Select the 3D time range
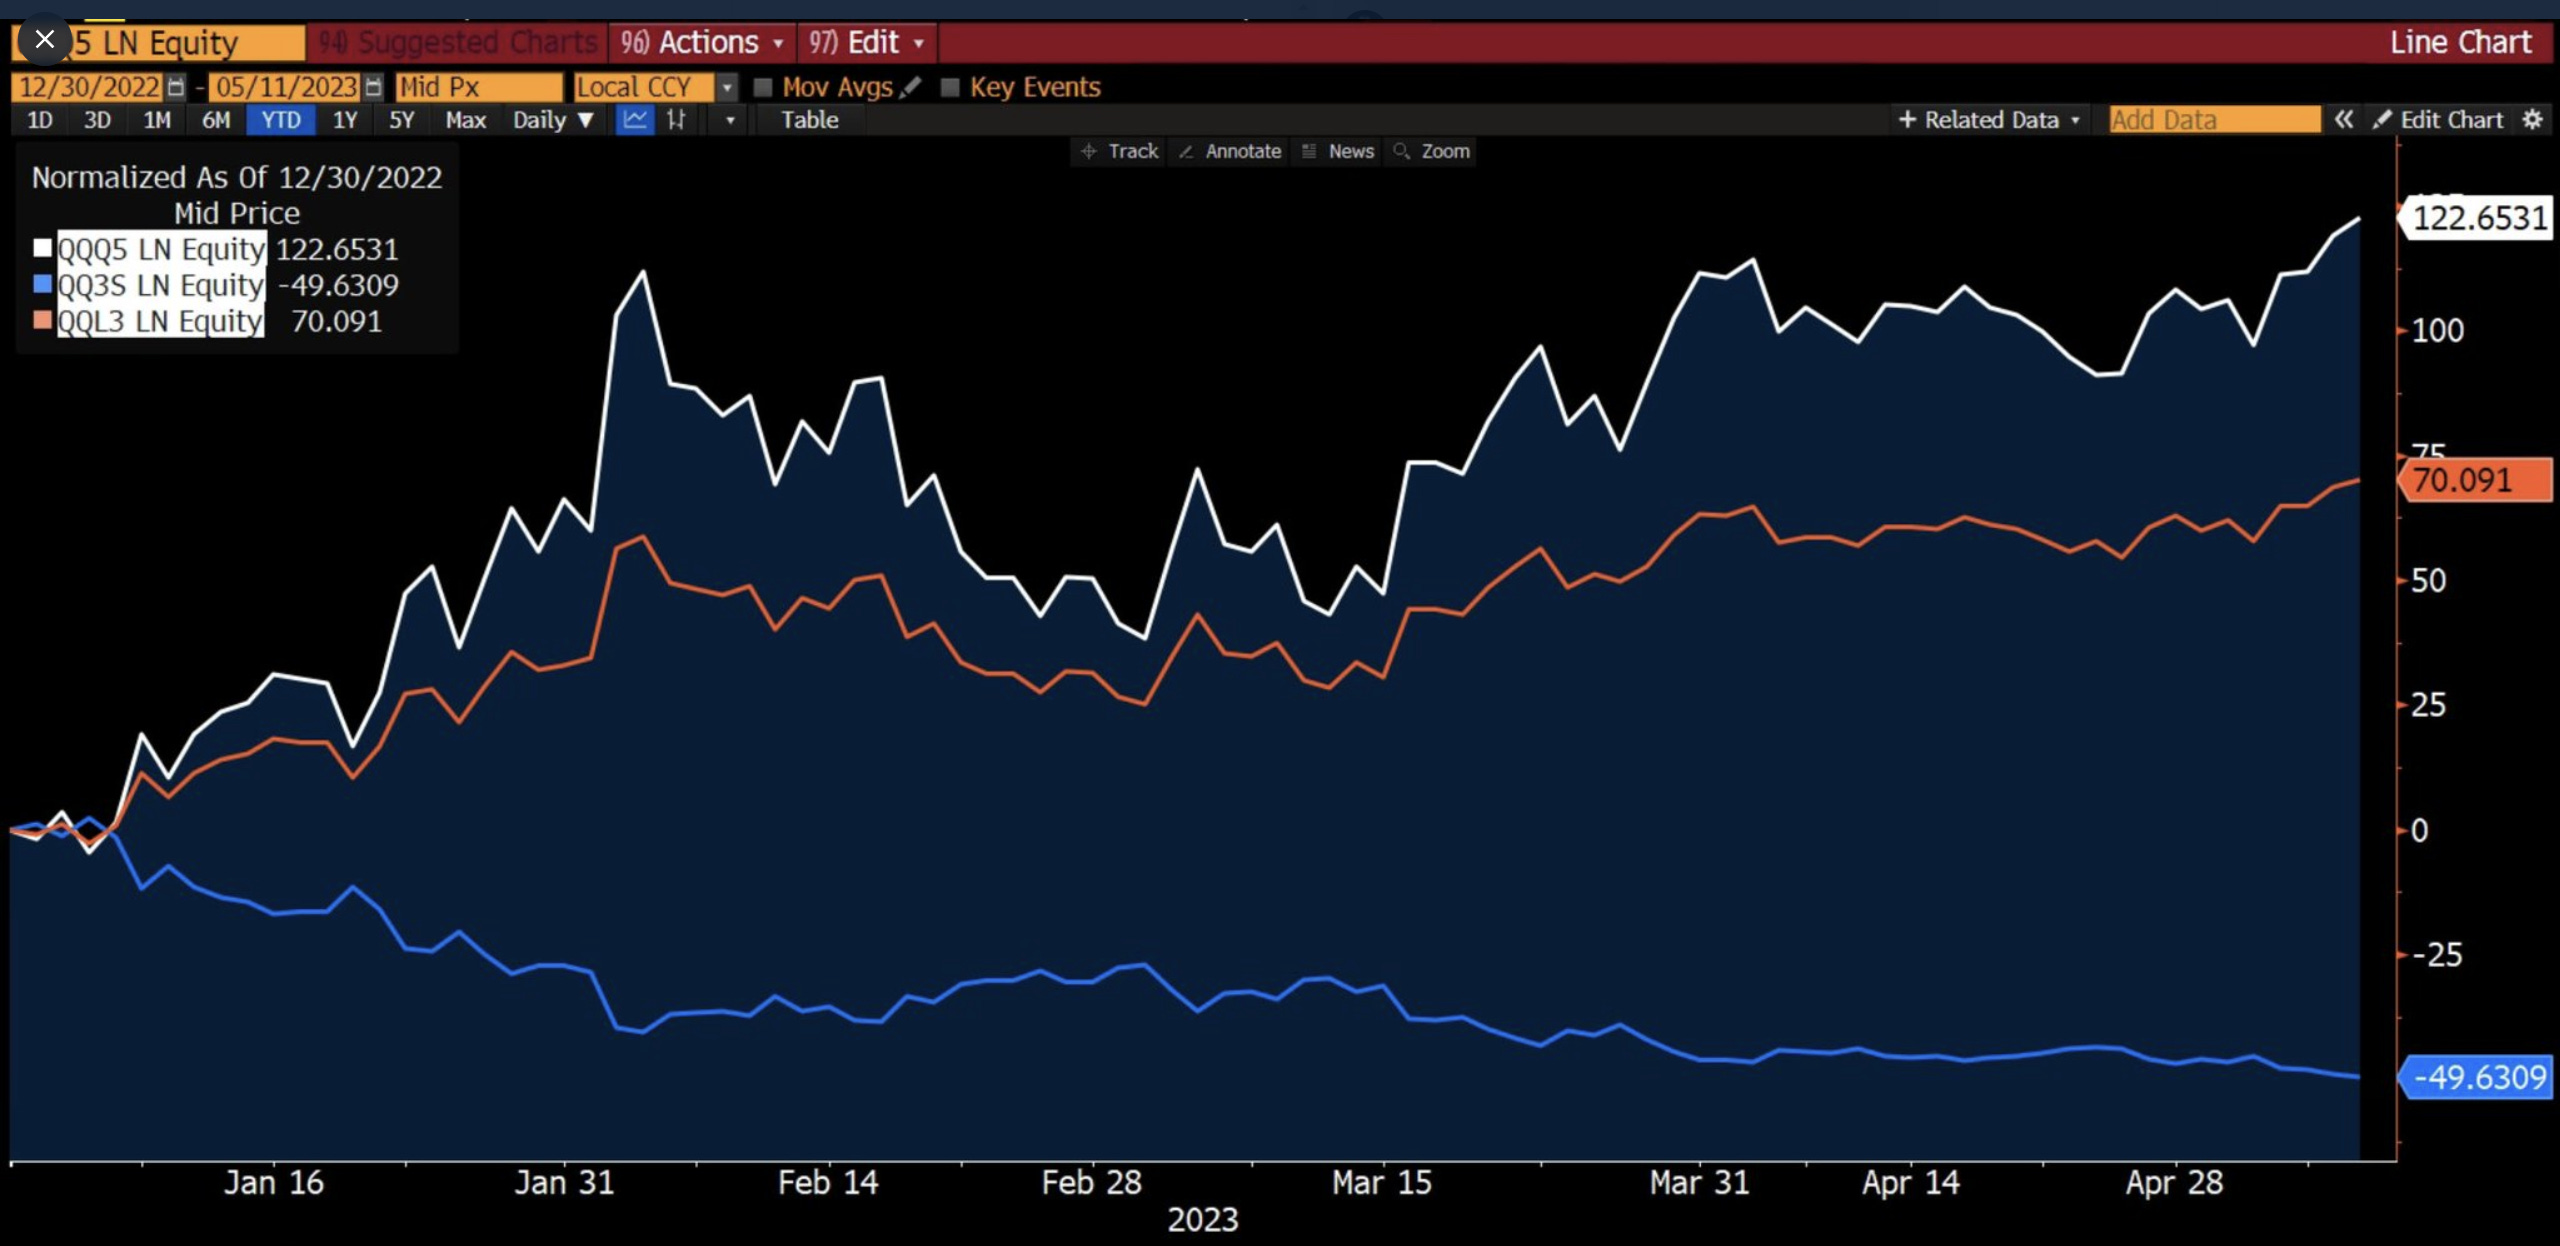The image size is (2560, 1246). (97, 120)
